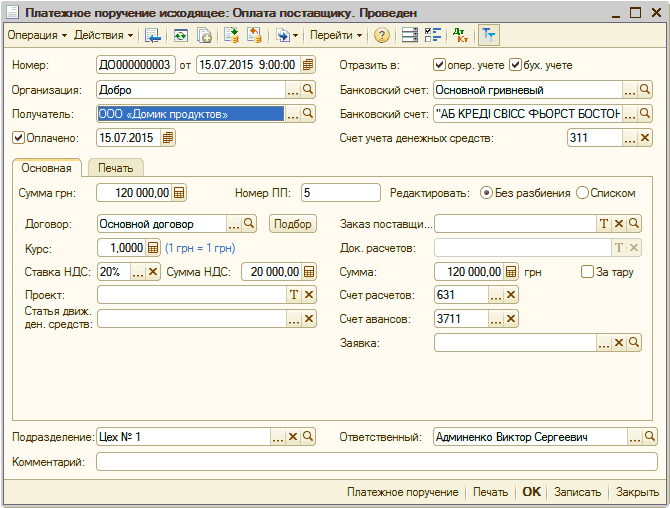
Task: Open the Операция dropdown menu
Action: 36,36
